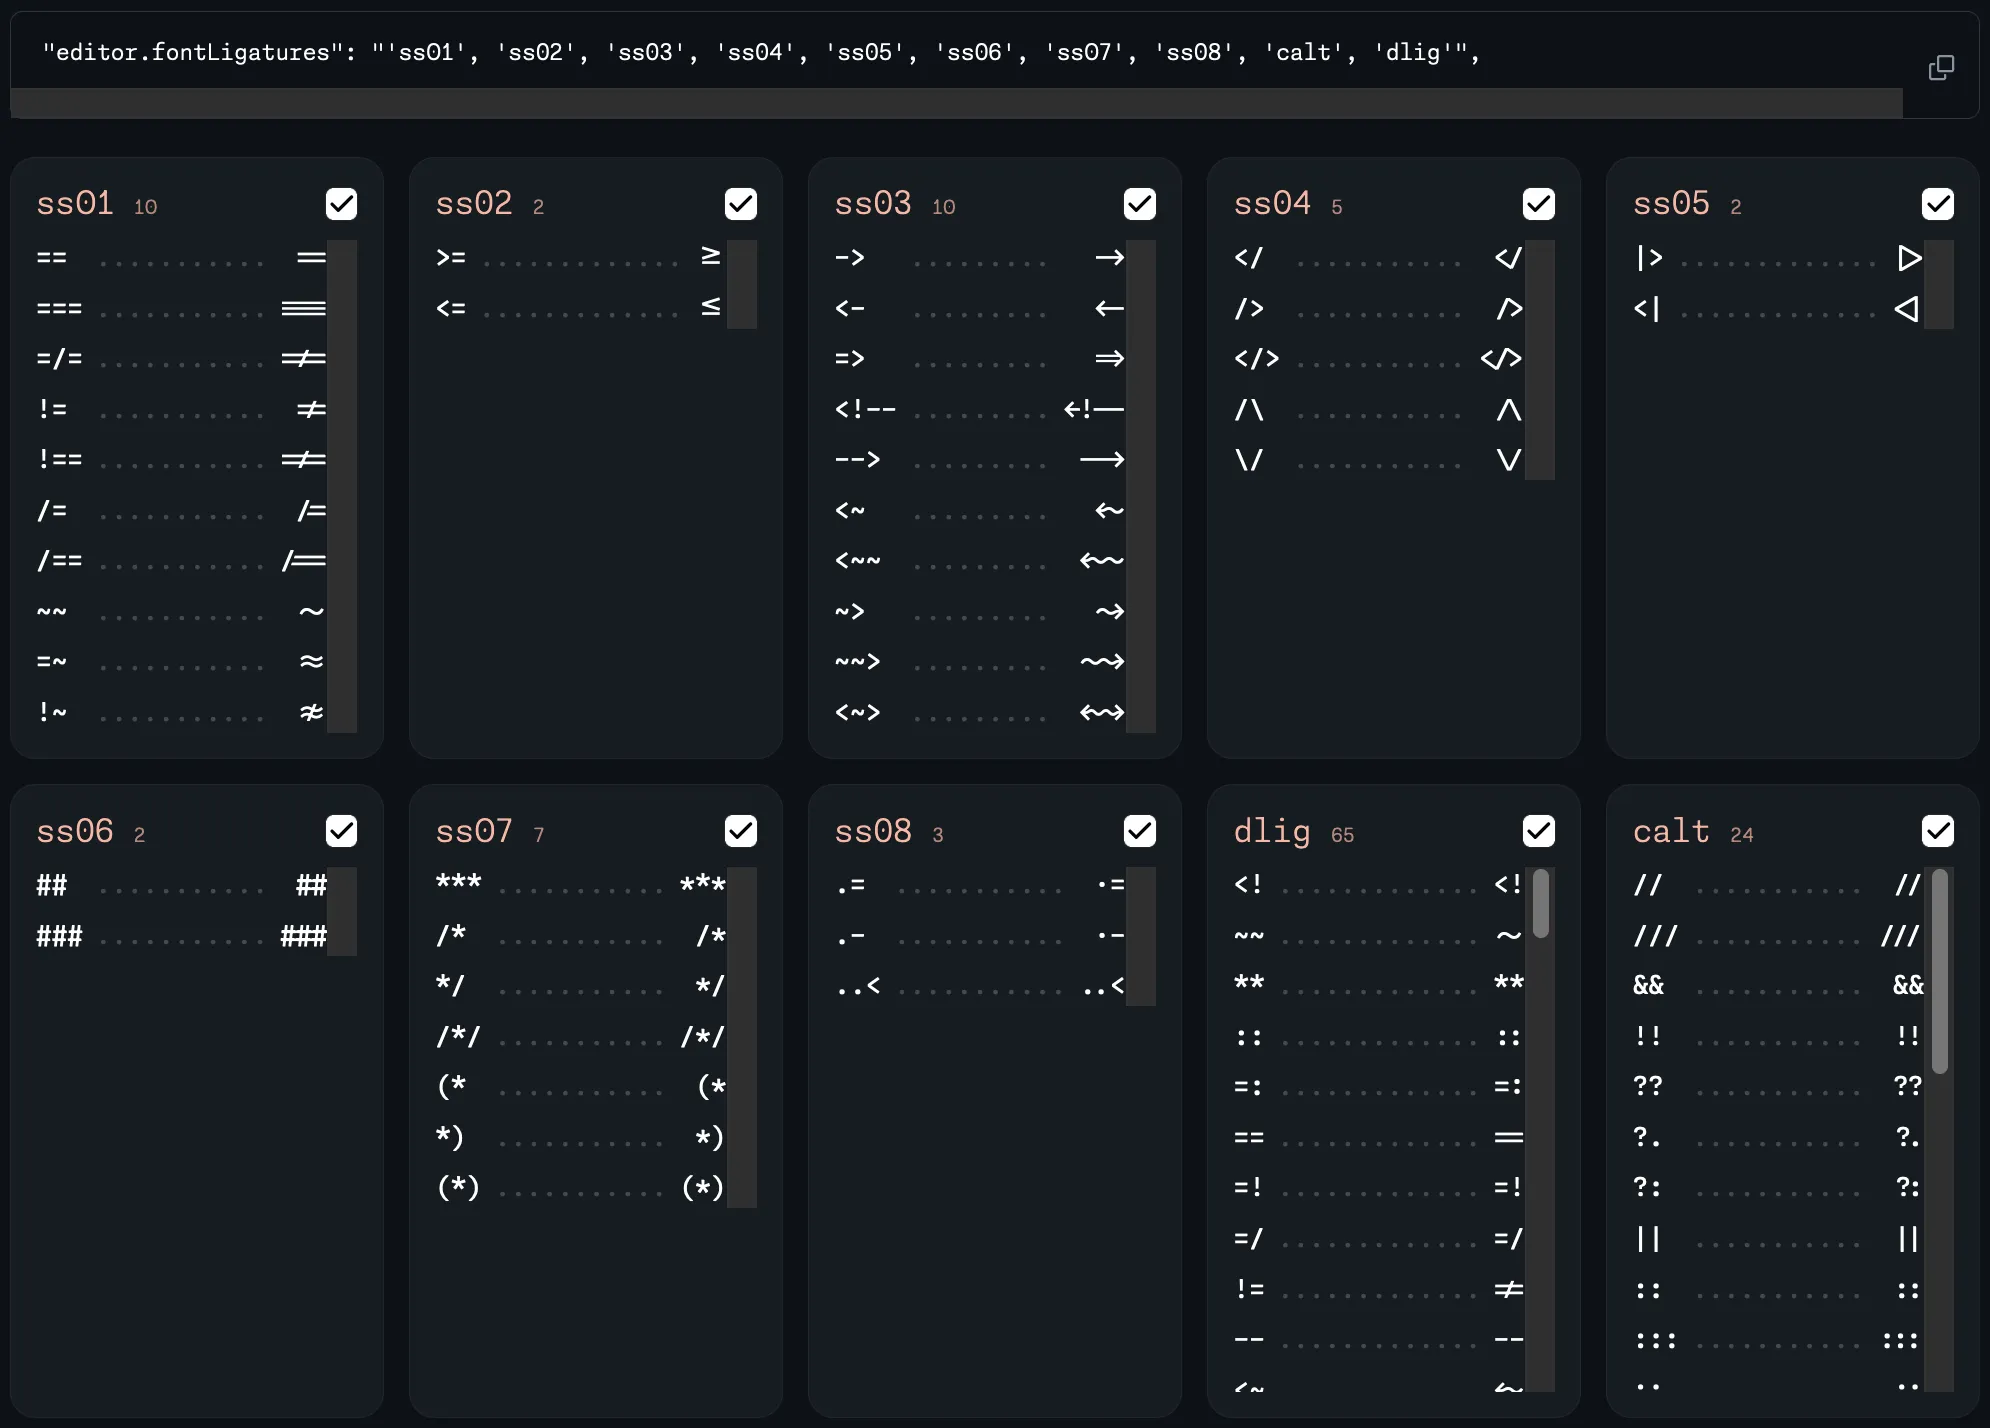This screenshot has width=1990, height=1428.
Task: Toggle the ss03 stylistic set off
Action: coord(1140,203)
